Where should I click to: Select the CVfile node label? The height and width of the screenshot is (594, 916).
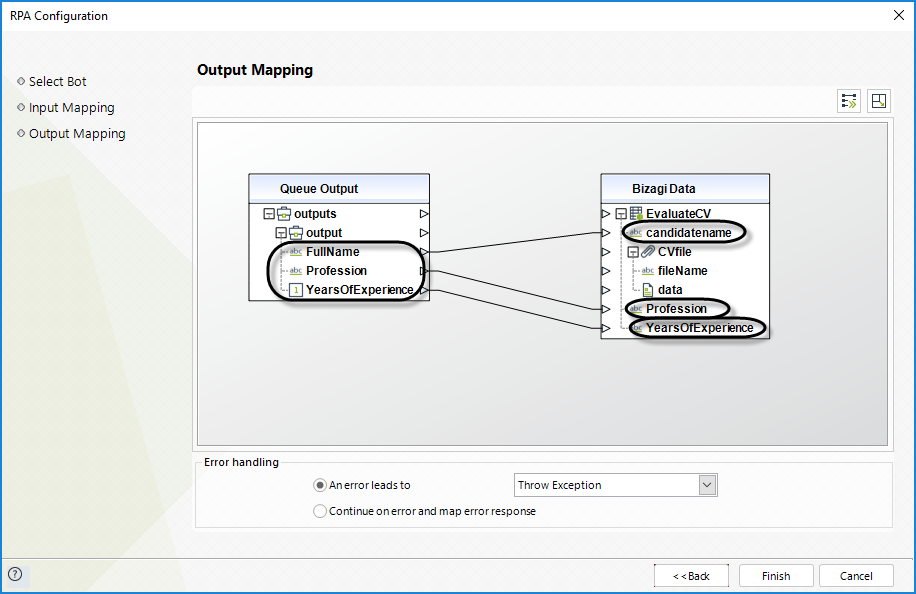[x=675, y=252]
